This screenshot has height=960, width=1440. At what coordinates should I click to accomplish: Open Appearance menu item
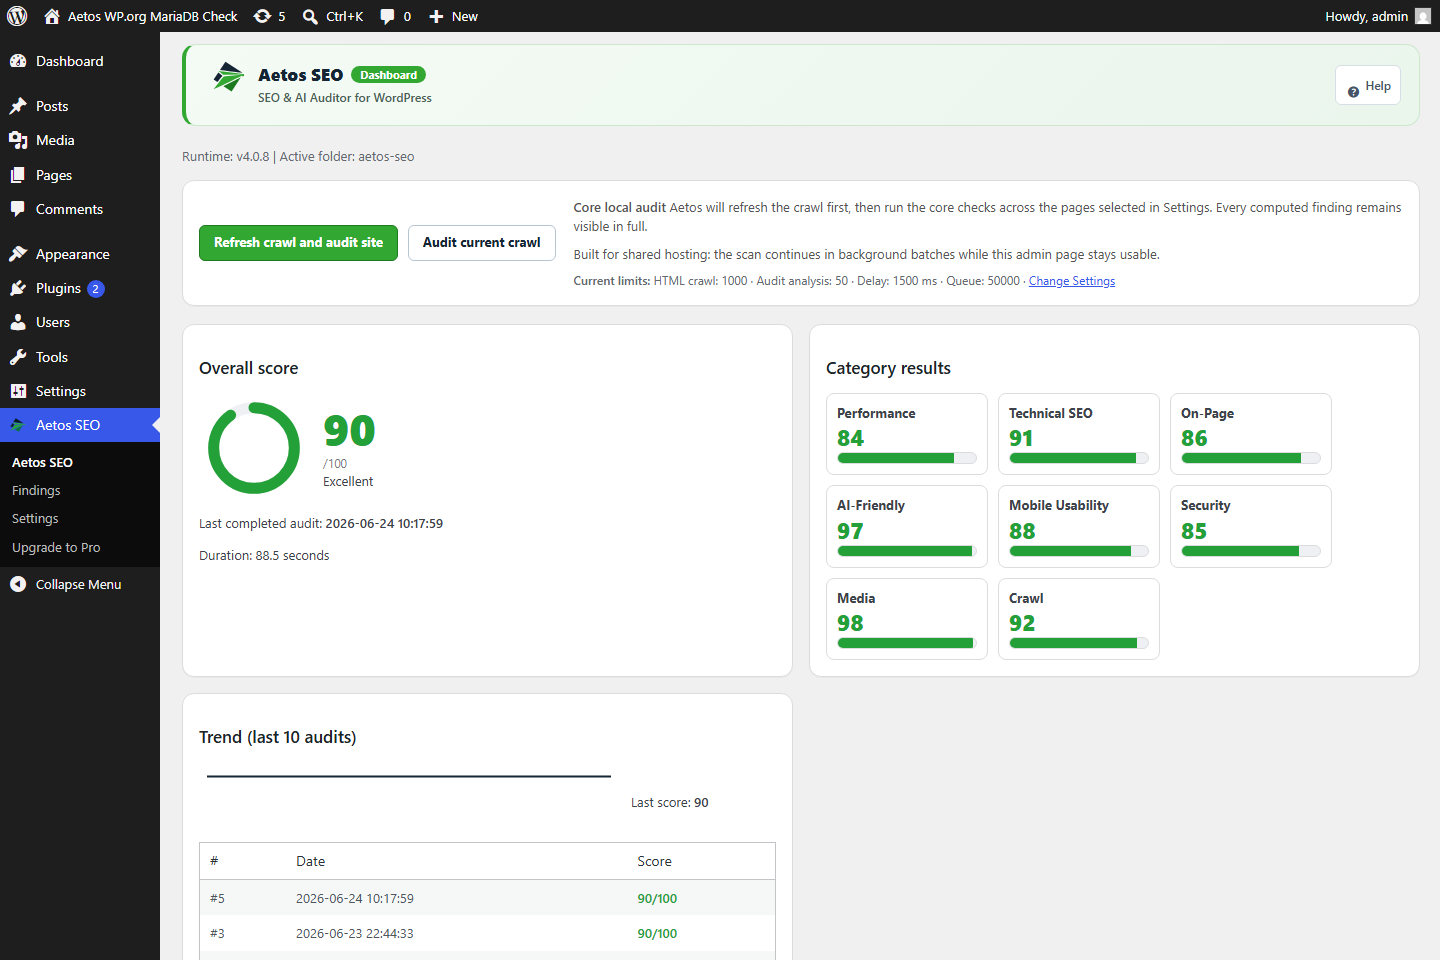(80, 254)
